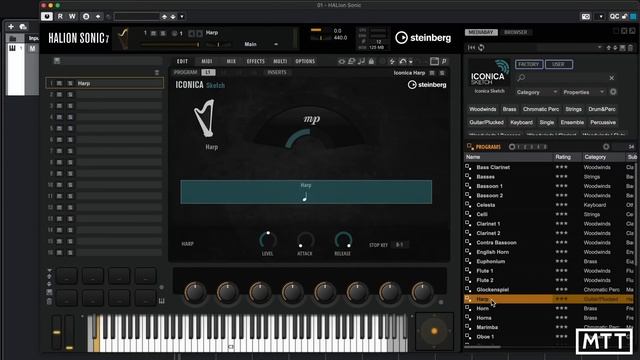Image resolution: width=640 pixels, height=360 pixels.
Task: Clear the search with the X button
Action: click(x=611, y=78)
